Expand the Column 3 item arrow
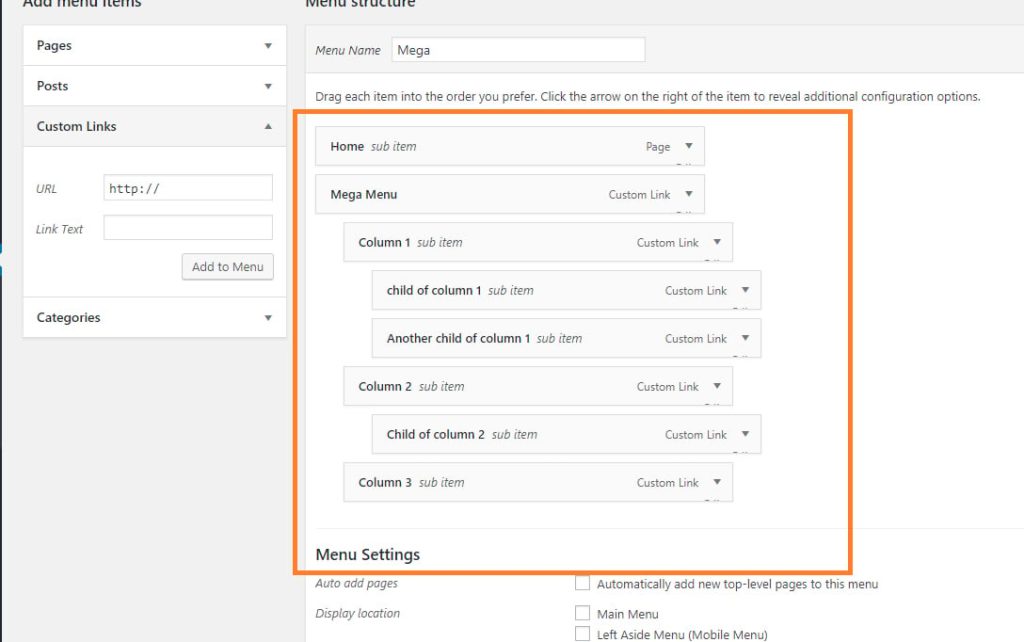The height and width of the screenshot is (642, 1024). click(717, 482)
